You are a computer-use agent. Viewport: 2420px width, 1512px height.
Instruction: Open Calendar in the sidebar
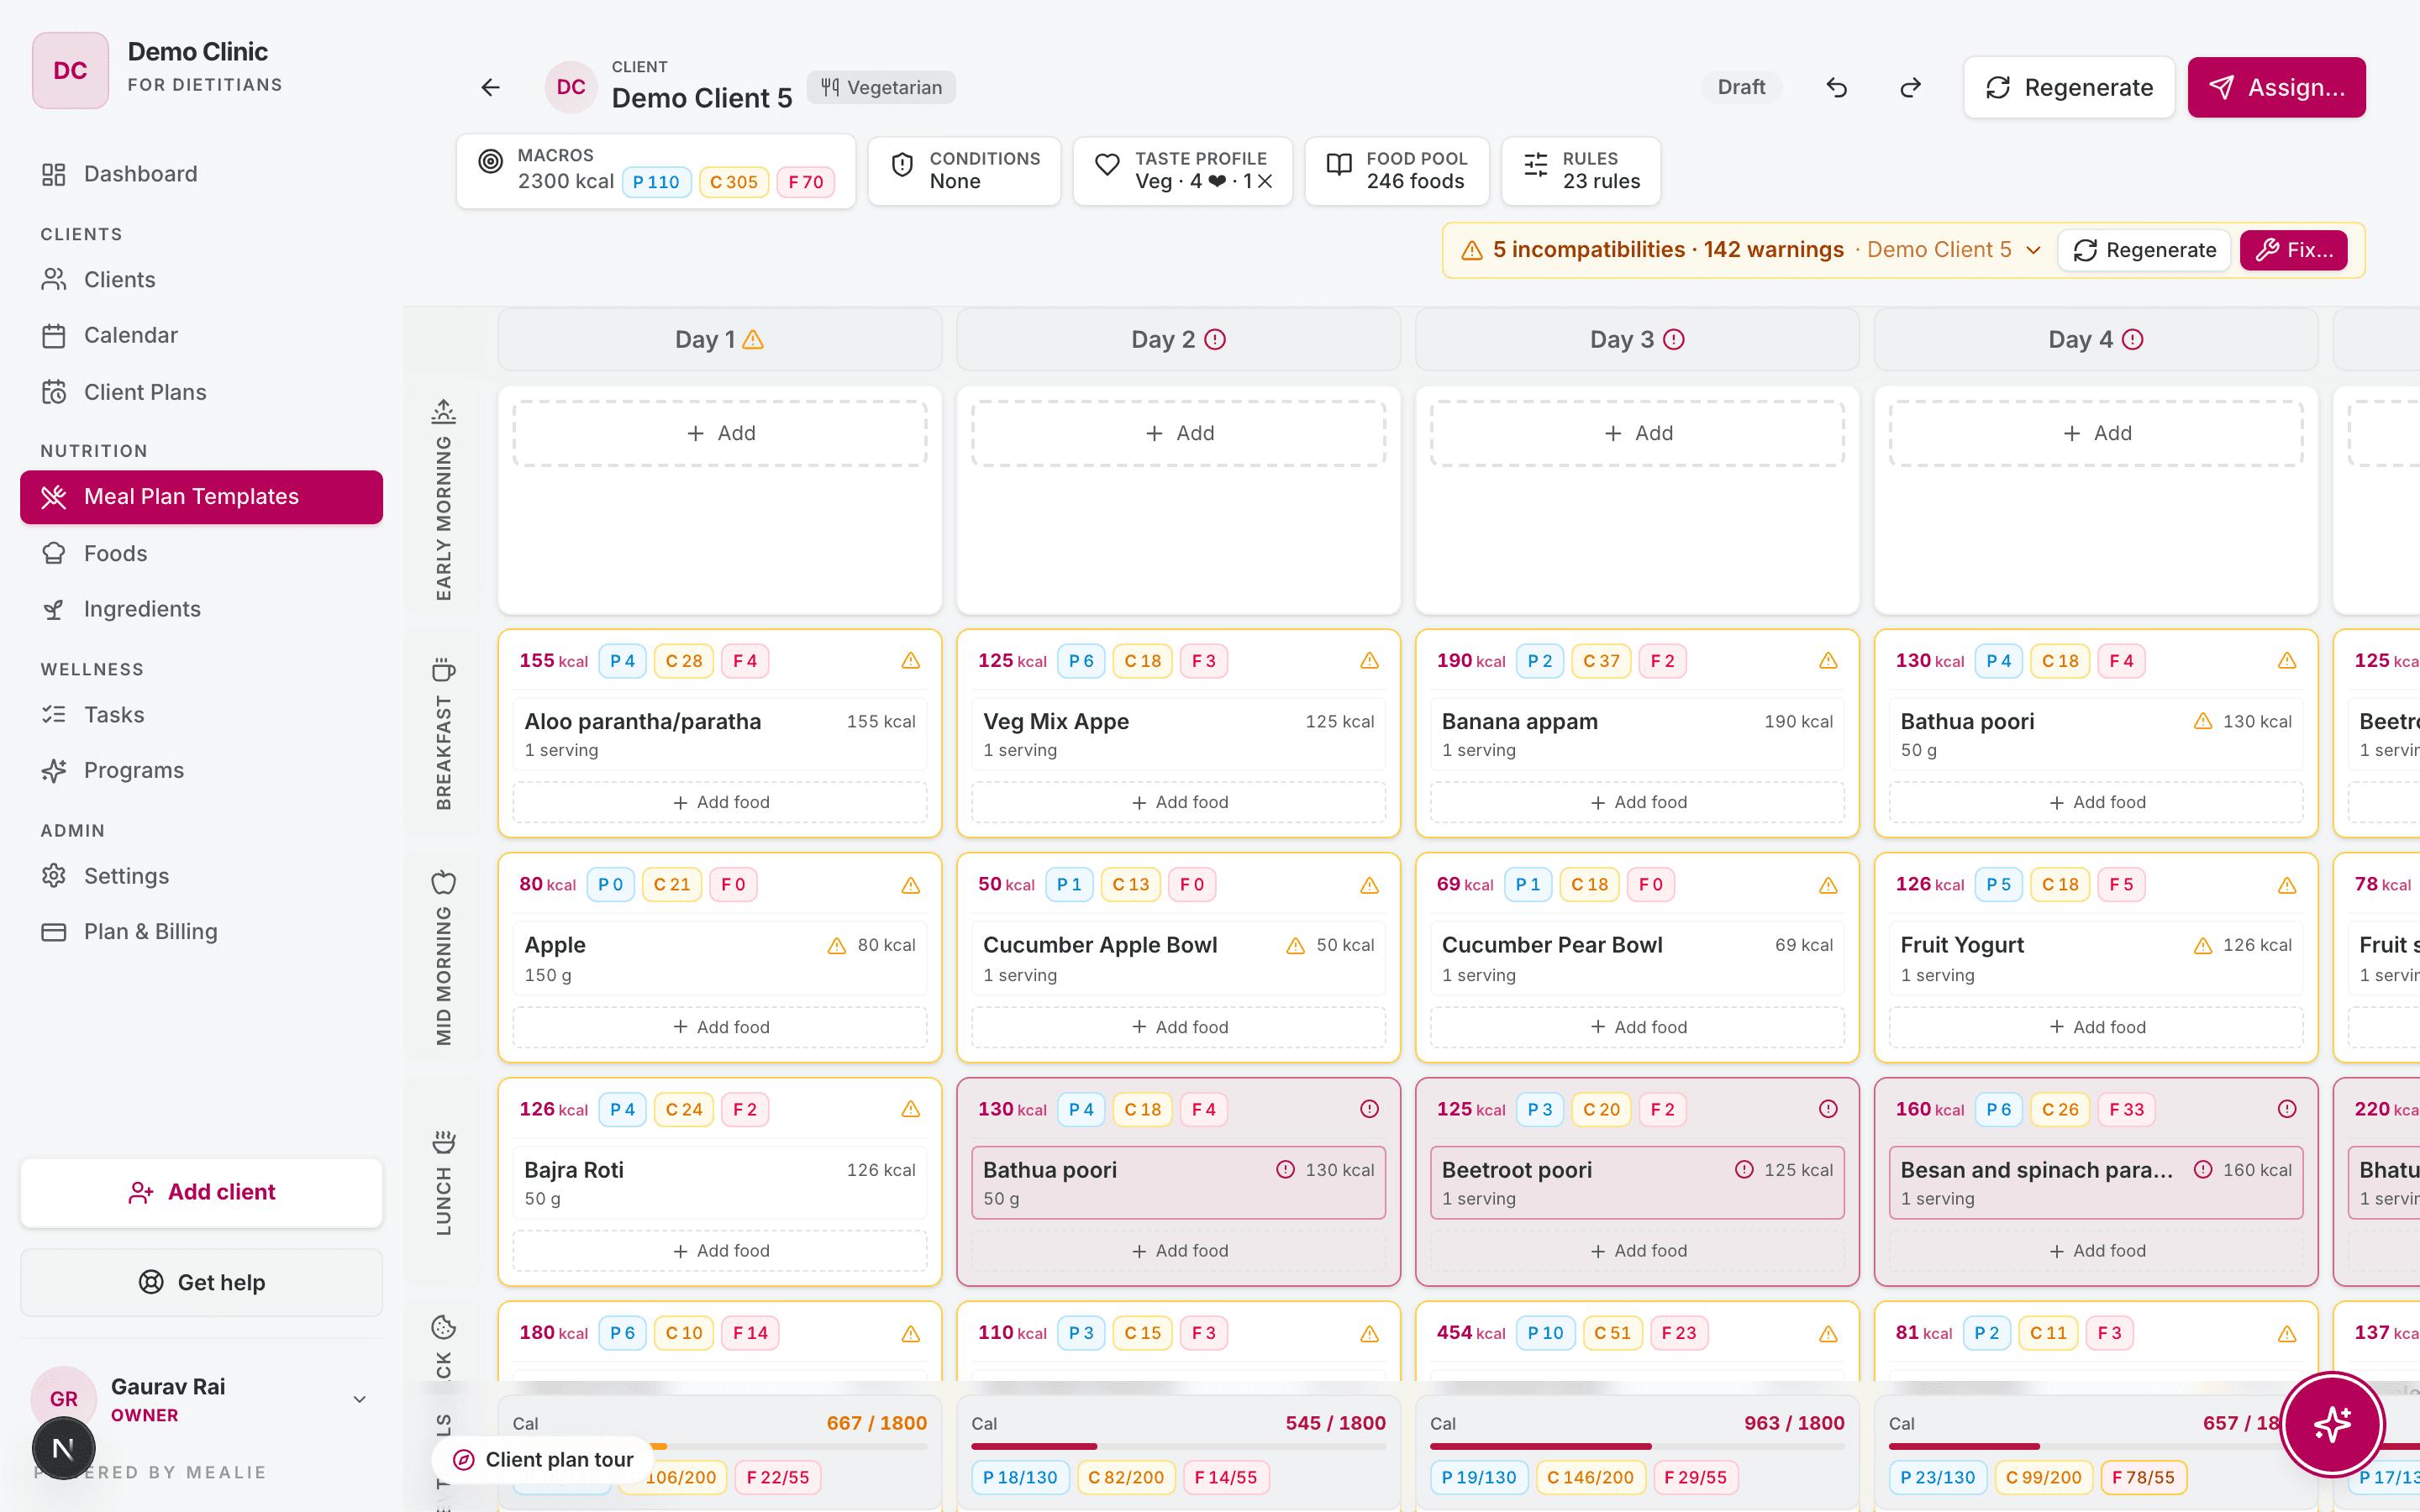click(x=201, y=335)
